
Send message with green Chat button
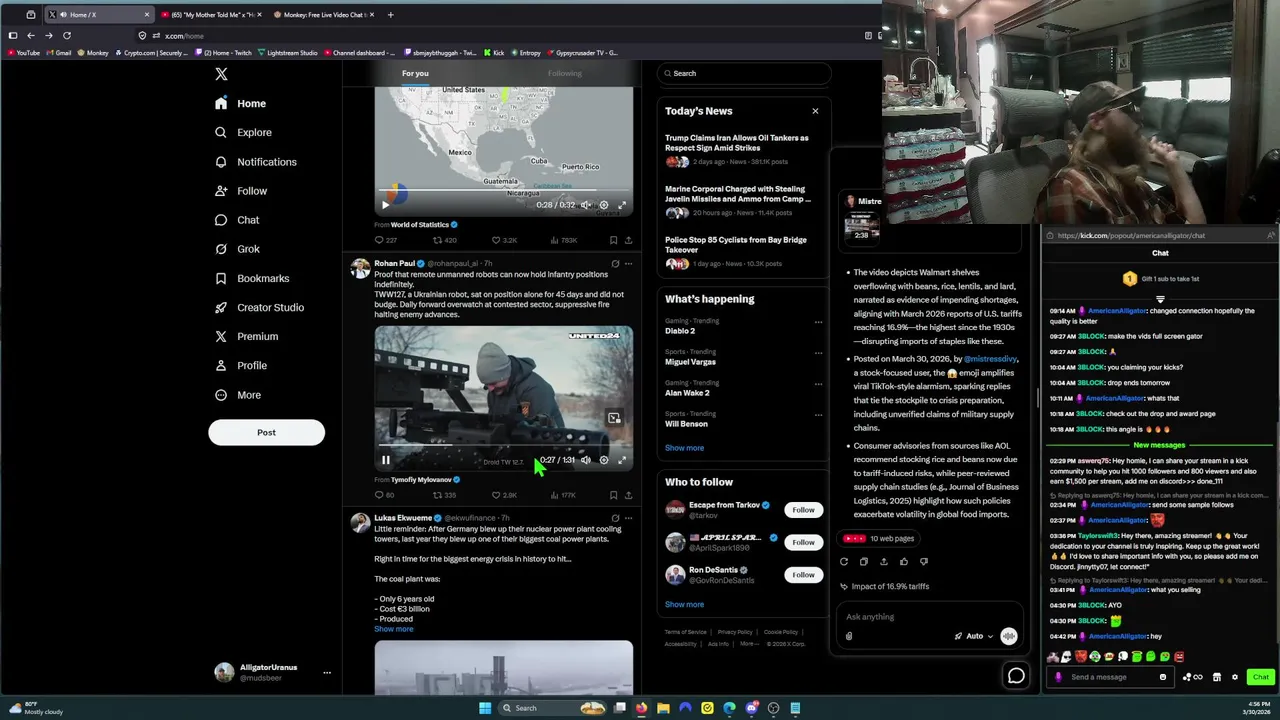(x=1261, y=677)
